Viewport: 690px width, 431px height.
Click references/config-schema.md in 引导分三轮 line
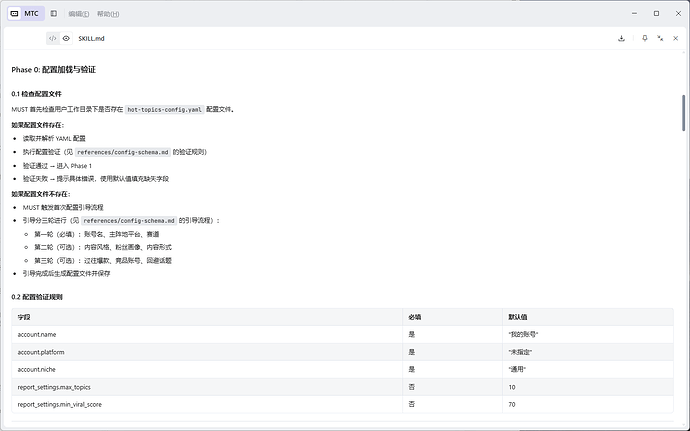pos(129,221)
